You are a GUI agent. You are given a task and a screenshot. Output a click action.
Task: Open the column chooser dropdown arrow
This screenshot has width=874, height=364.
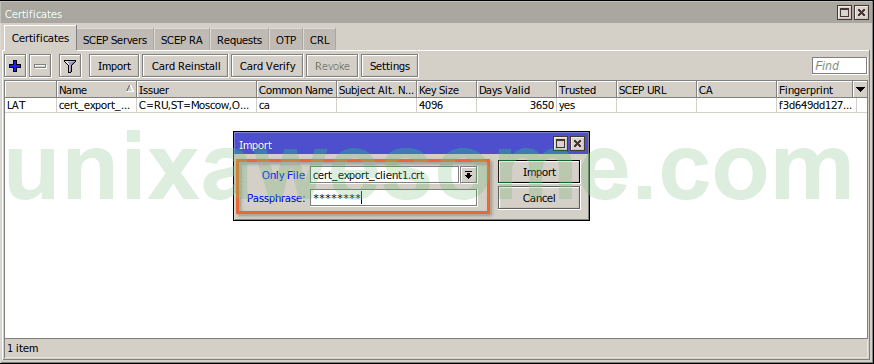[860, 90]
